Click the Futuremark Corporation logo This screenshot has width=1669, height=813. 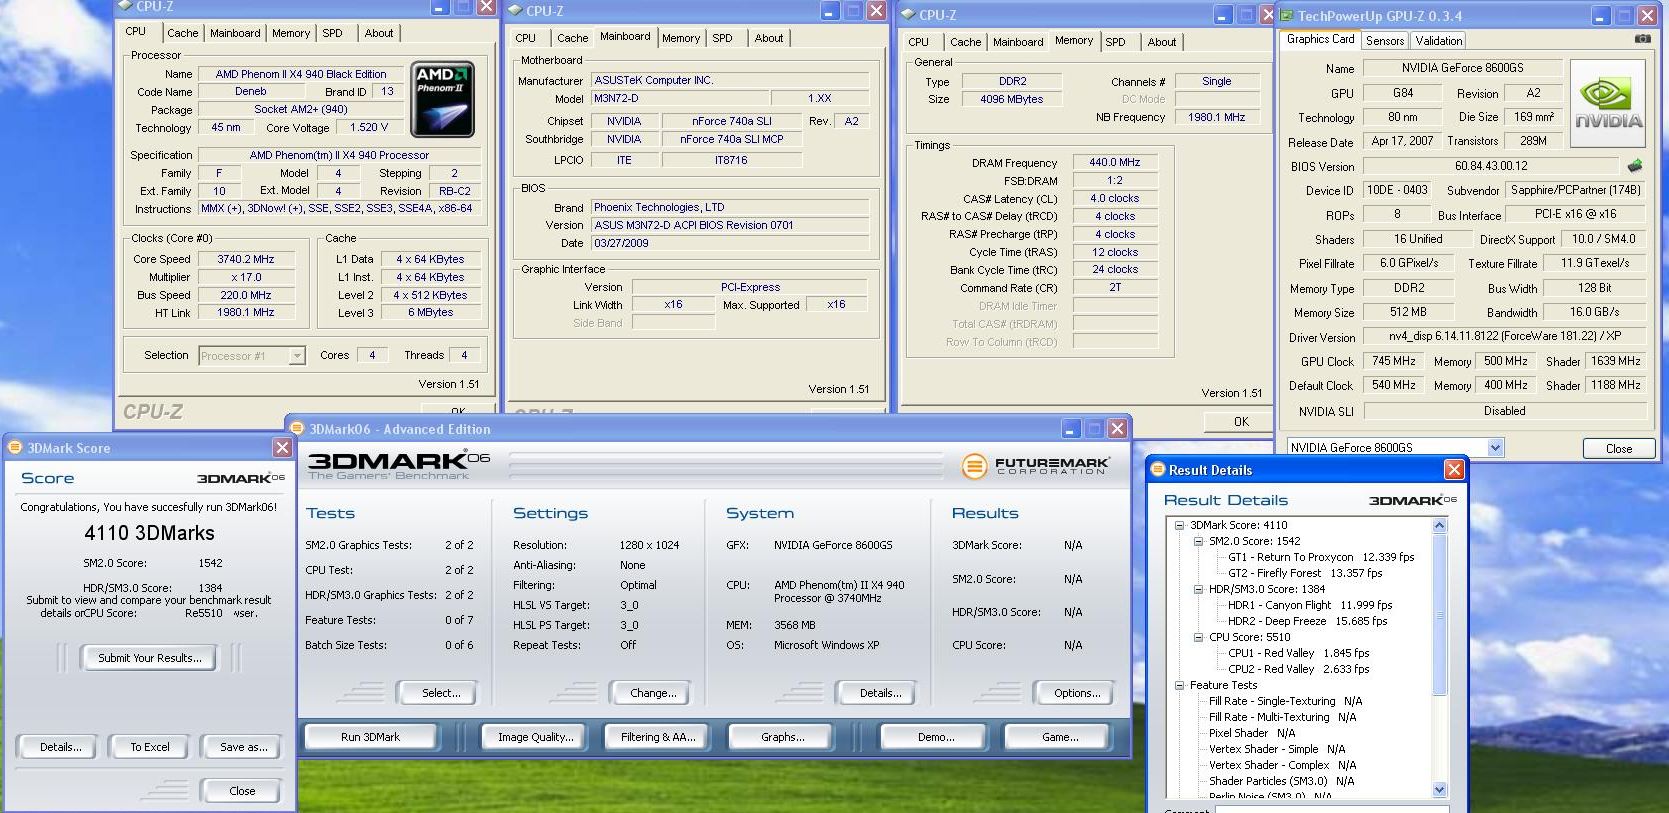pos(1035,466)
